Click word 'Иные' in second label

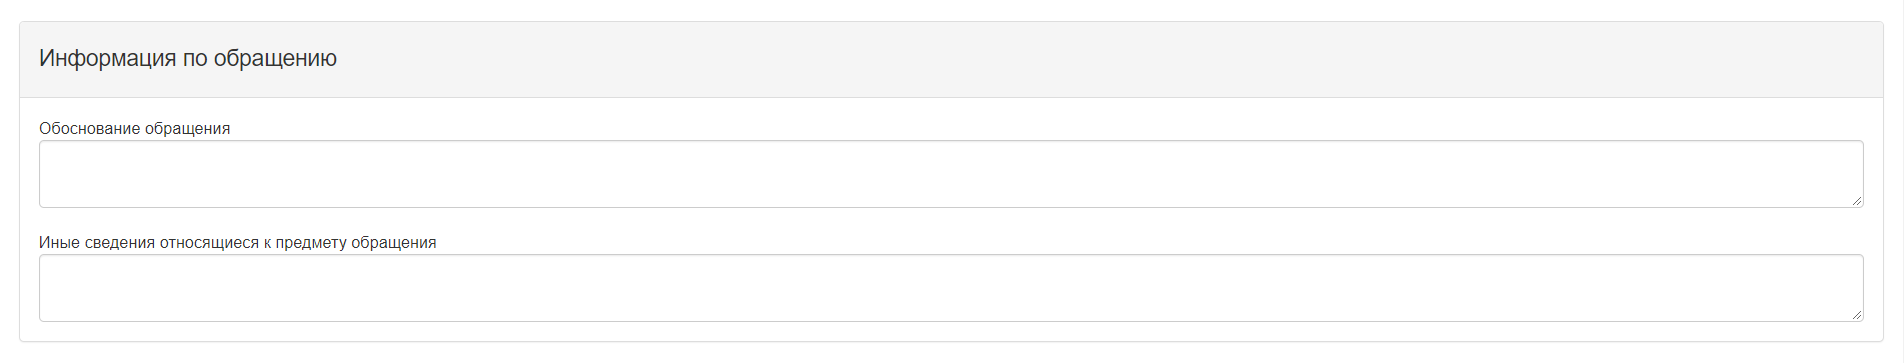click(x=59, y=242)
